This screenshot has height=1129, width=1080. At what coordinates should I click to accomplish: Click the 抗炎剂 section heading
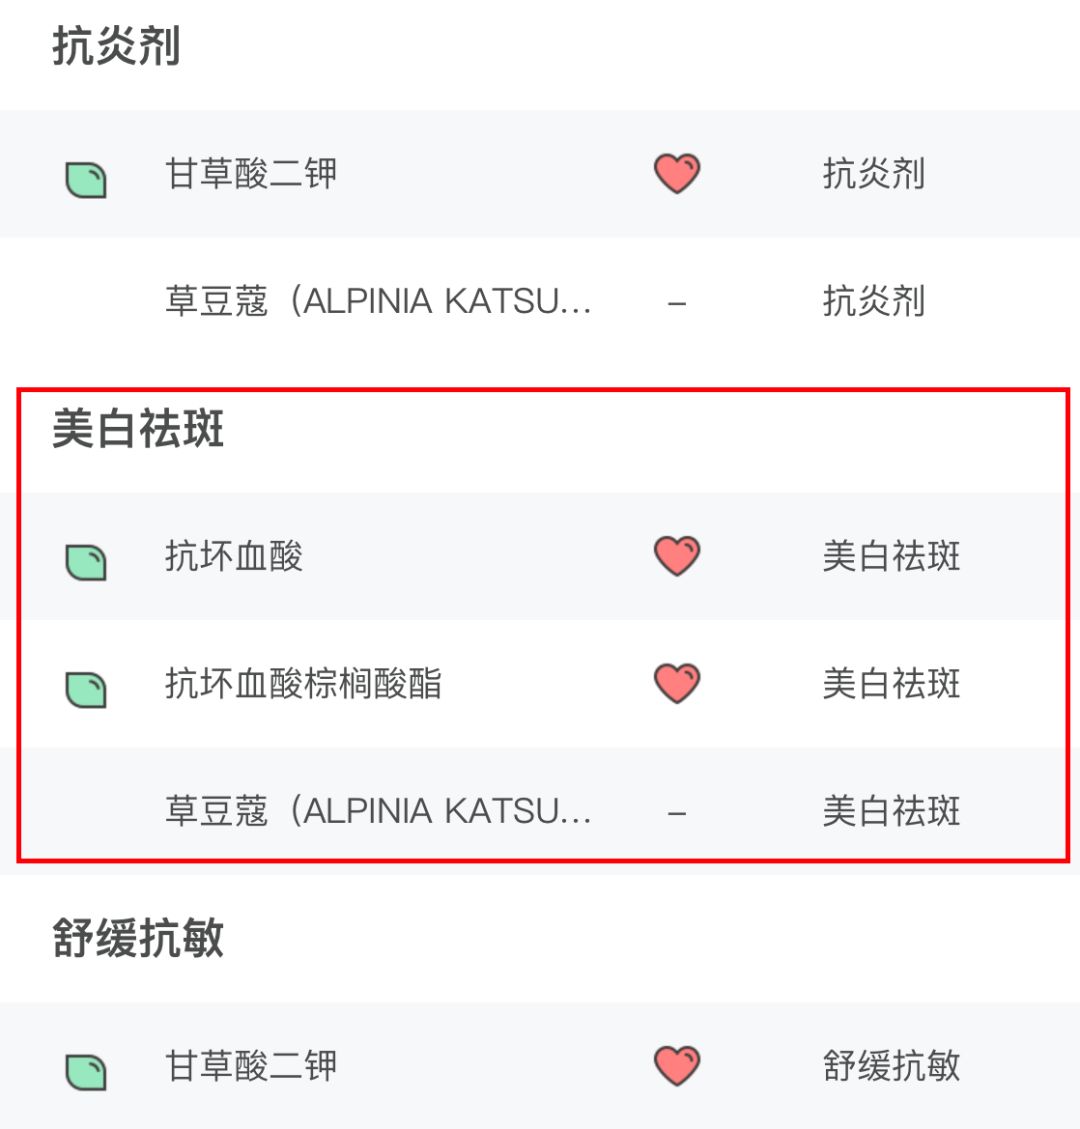(x=116, y=47)
